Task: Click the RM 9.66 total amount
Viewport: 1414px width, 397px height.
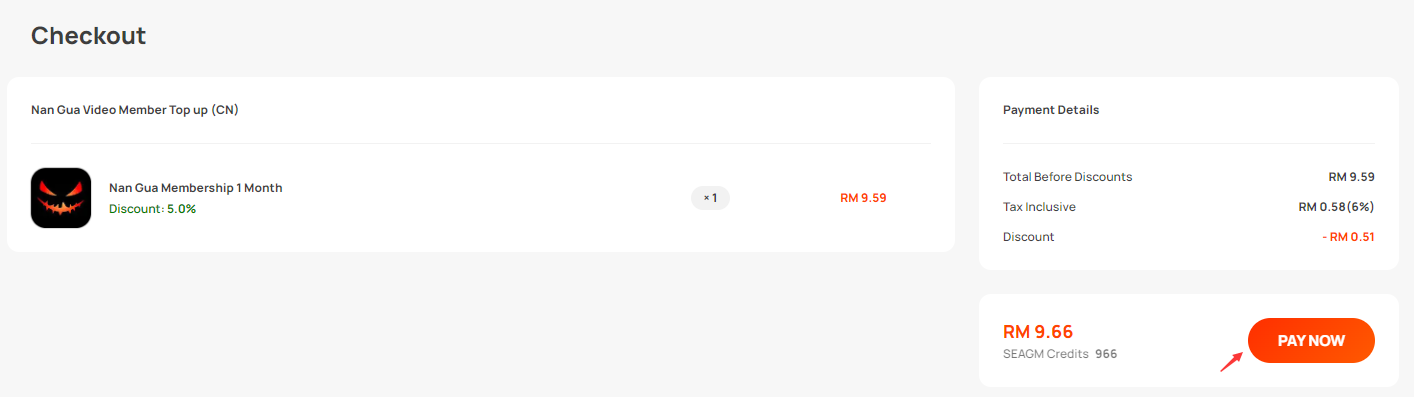Action: [x=1038, y=332]
